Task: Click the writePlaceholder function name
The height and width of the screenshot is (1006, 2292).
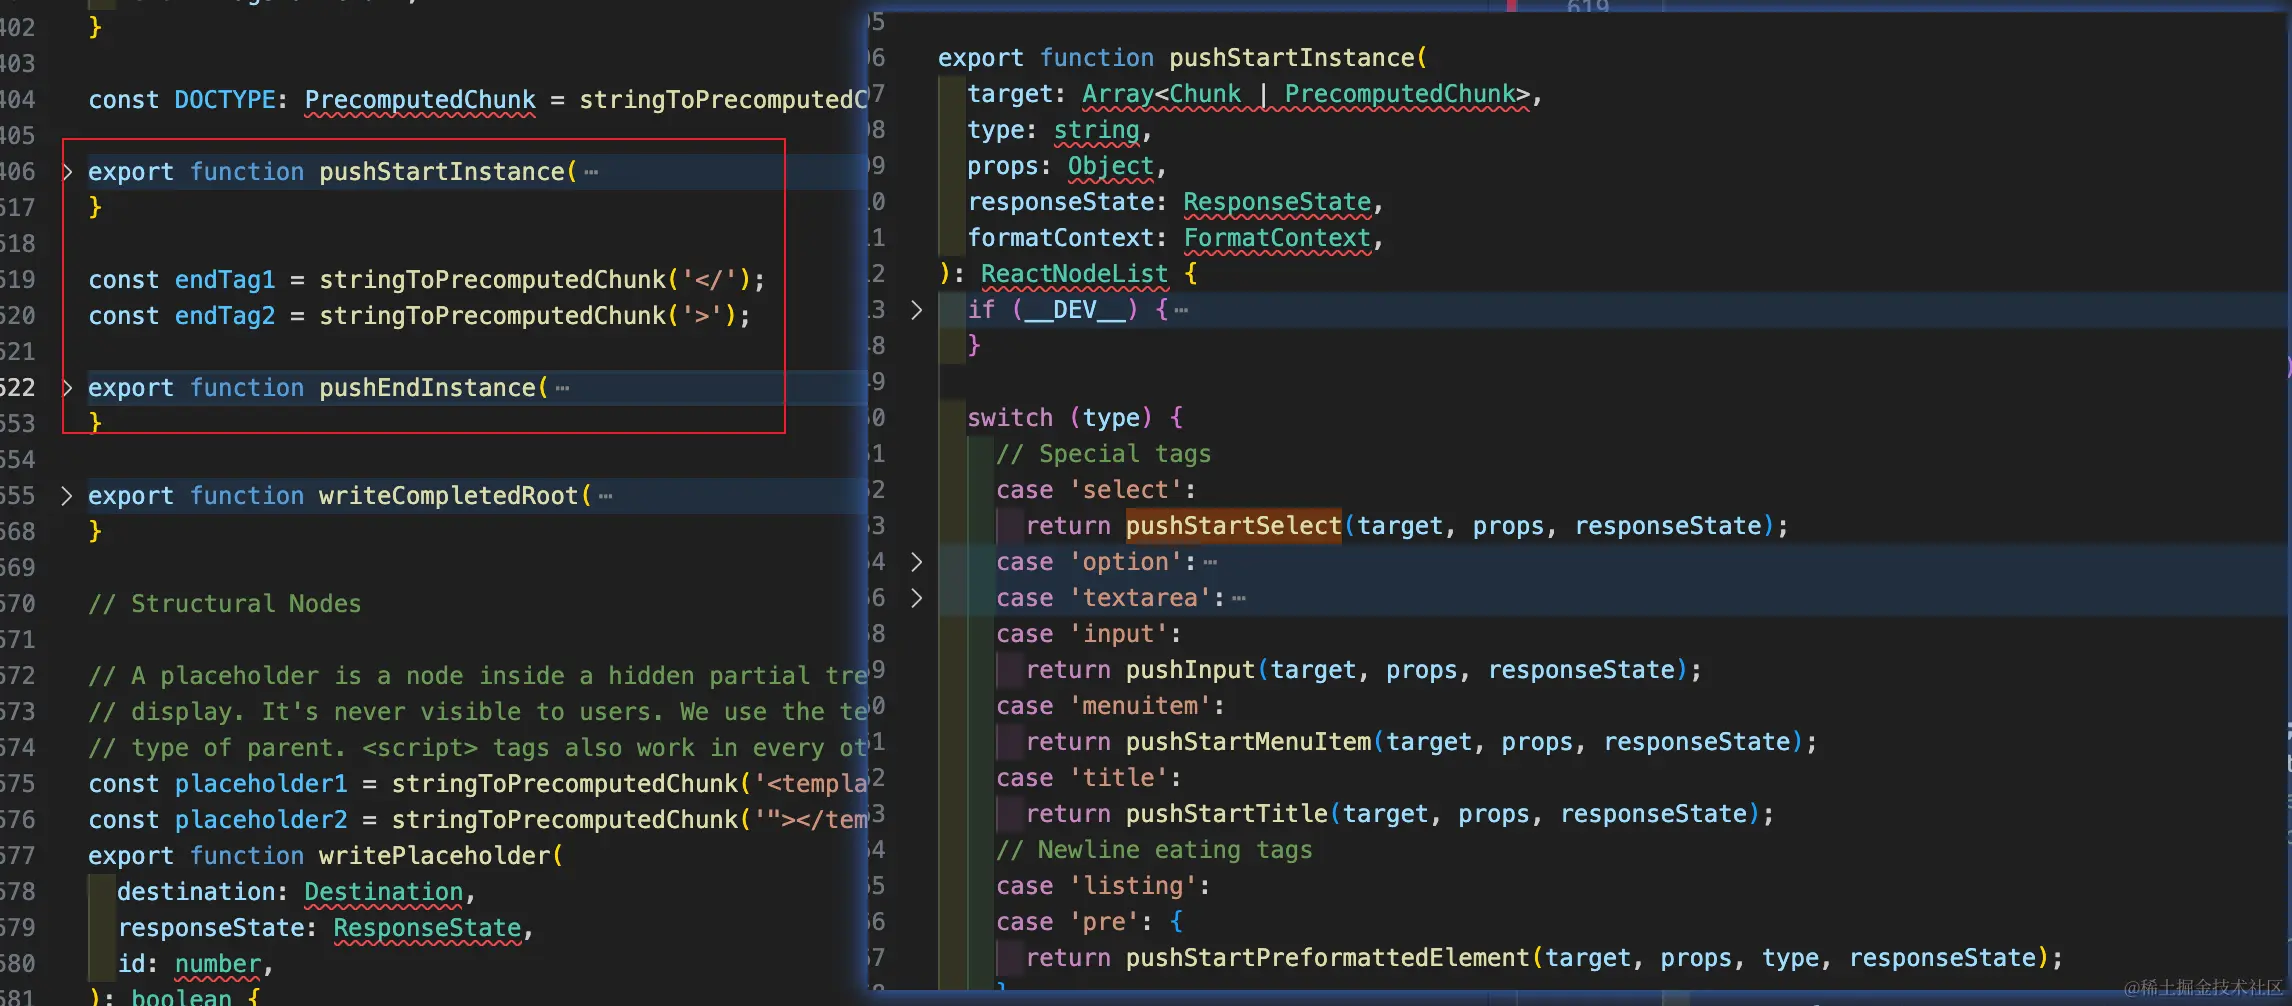Action: pos(435,856)
